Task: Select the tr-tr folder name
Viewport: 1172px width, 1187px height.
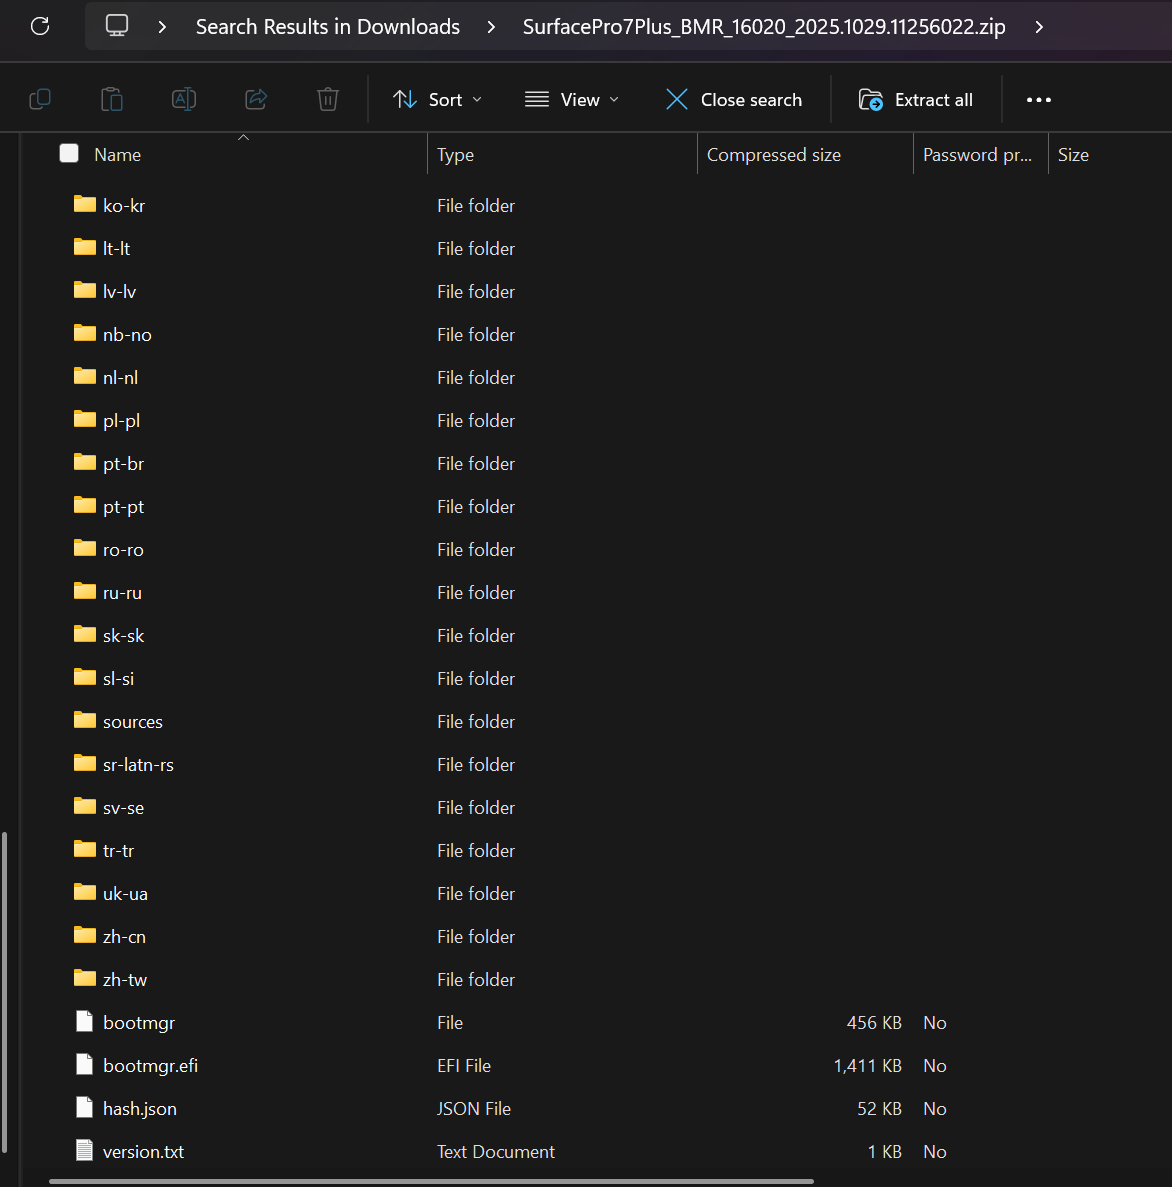Action: pos(118,850)
